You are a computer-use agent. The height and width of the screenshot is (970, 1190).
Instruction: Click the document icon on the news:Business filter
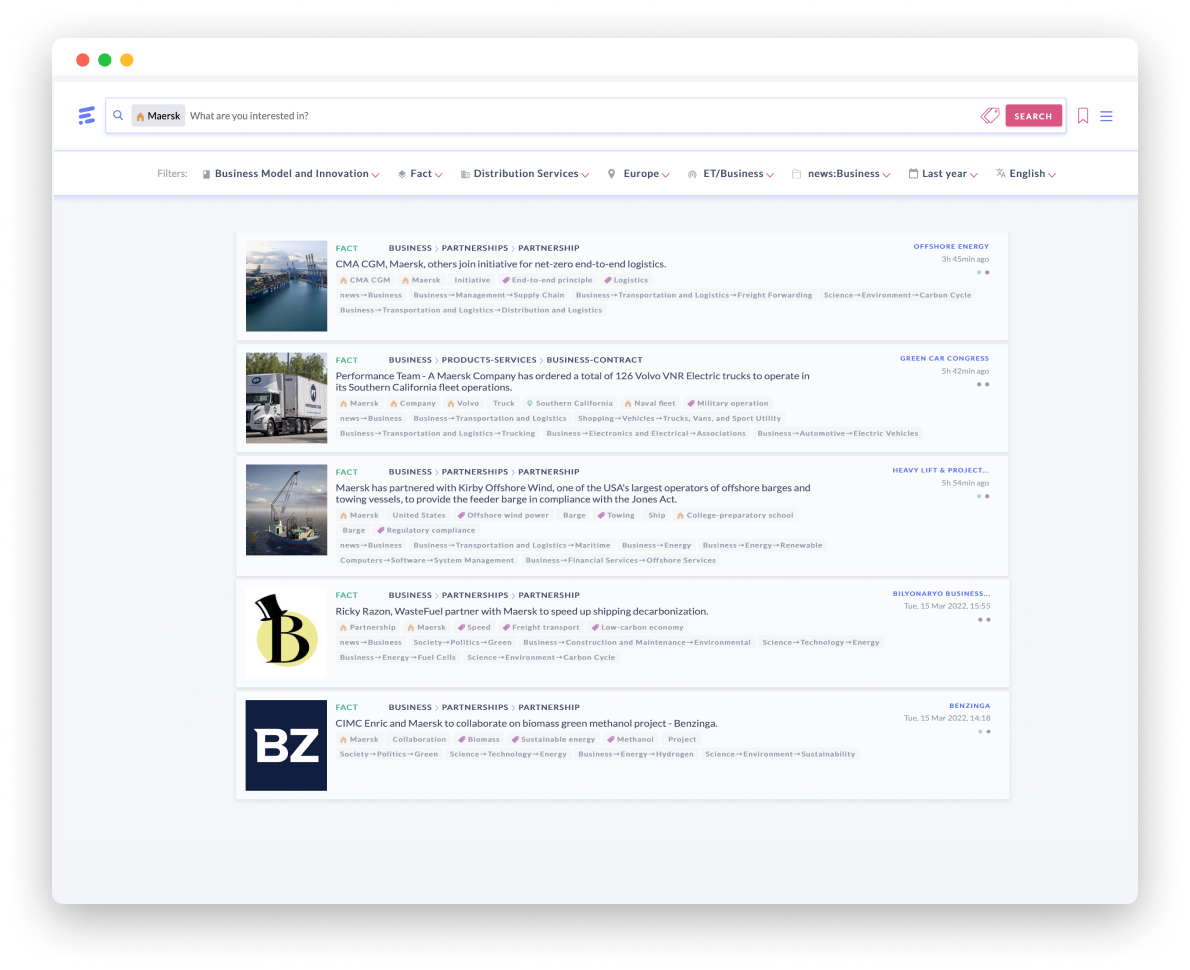pos(796,173)
